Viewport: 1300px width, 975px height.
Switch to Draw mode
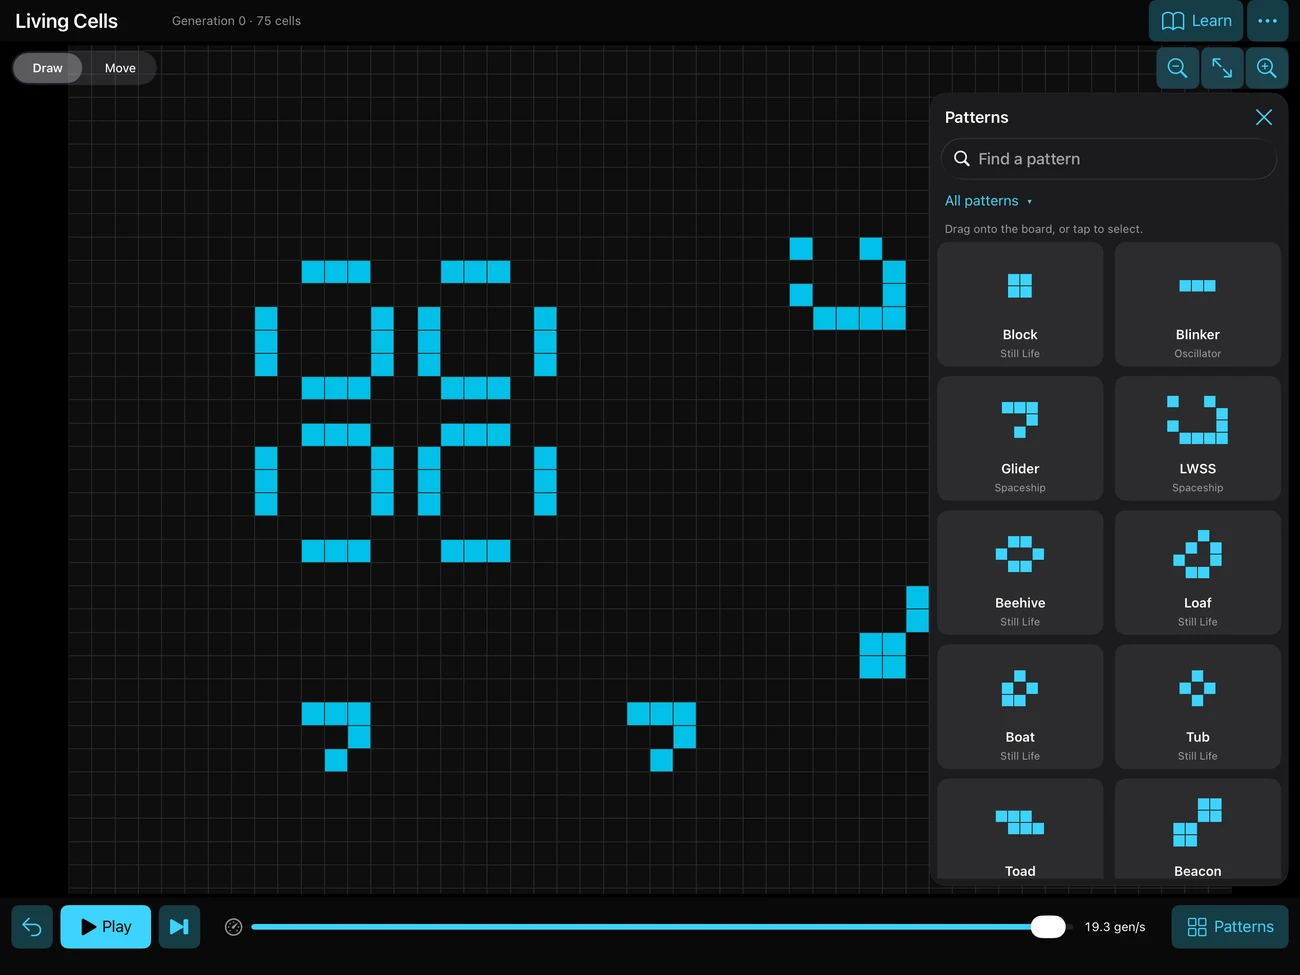click(x=47, y=68)
